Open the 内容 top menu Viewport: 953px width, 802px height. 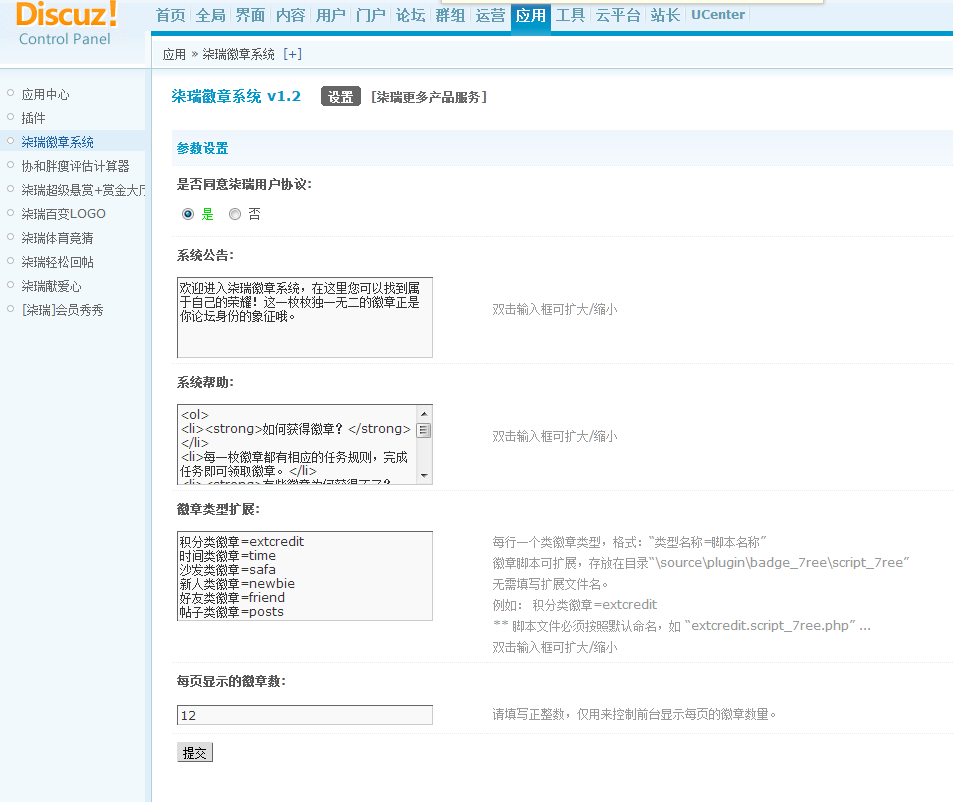[x=290, y=15]
